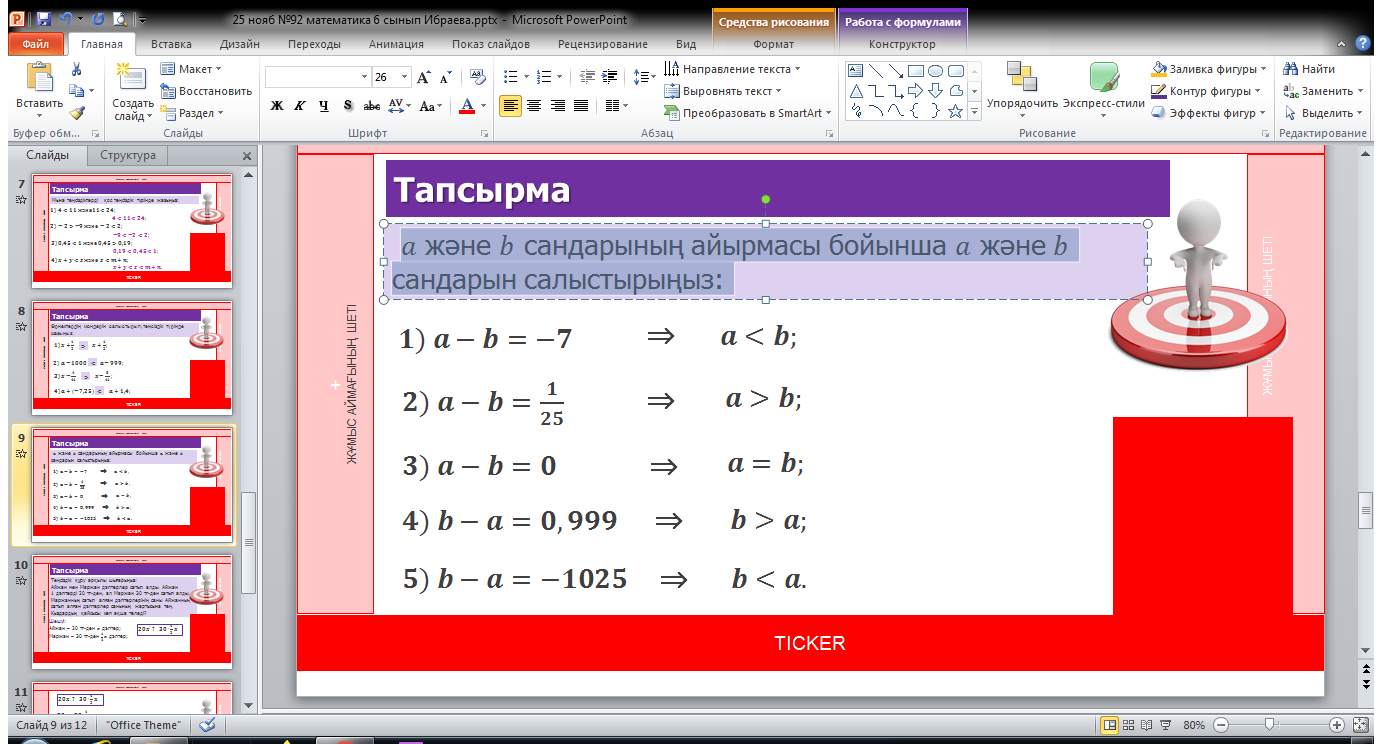Click the zoom out minus button
The width and height of the screenshot is (1382, 744).
point(1220,724)
